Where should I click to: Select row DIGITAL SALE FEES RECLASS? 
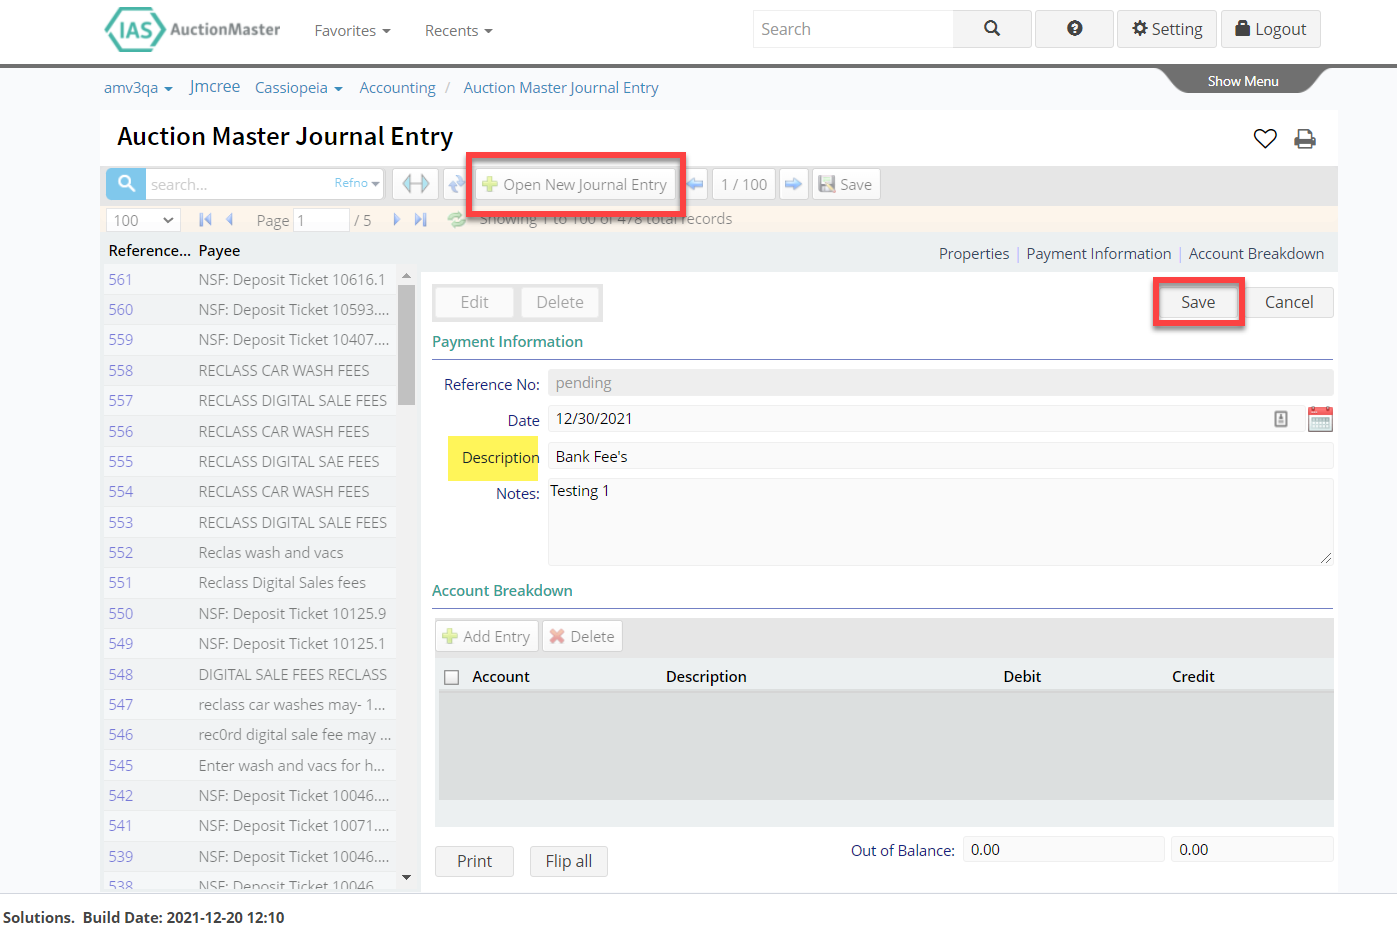[250, 674]
